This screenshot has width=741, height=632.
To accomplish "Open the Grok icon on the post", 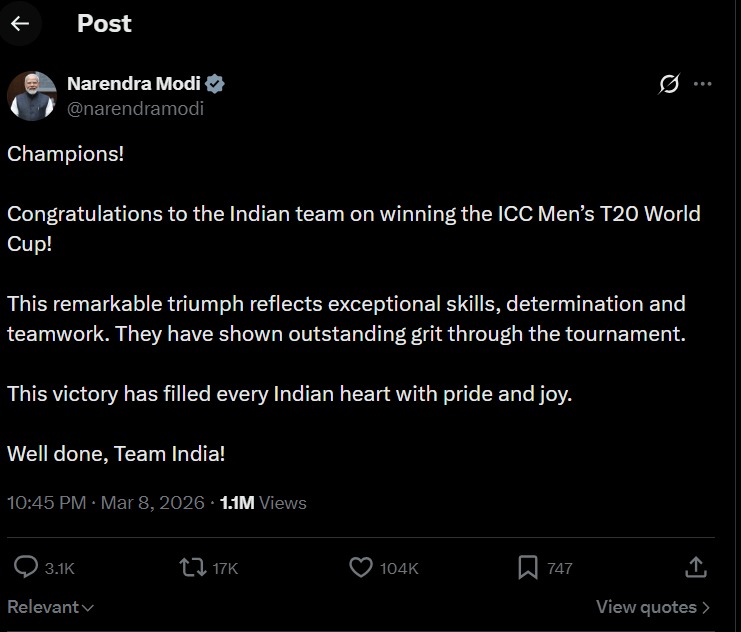I will pyautogui.click(x=669, y=85).
